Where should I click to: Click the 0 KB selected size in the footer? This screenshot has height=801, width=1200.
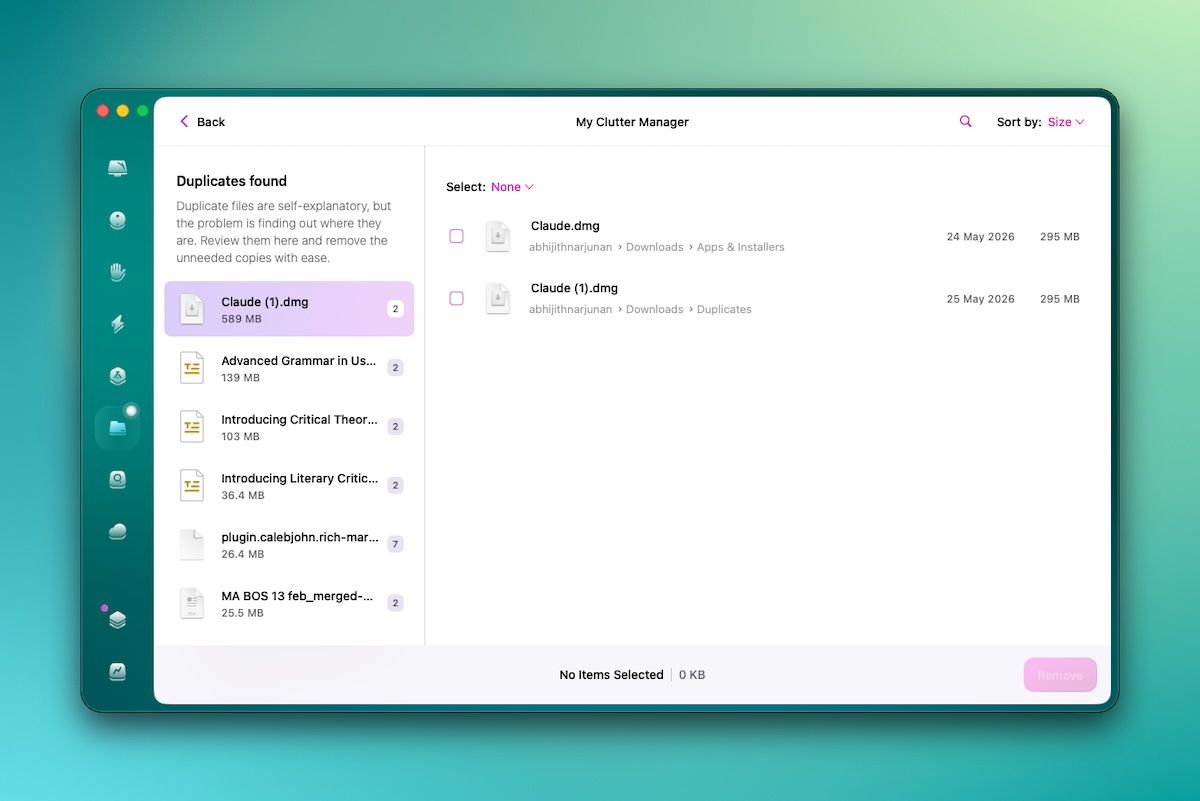pos(692,675)
